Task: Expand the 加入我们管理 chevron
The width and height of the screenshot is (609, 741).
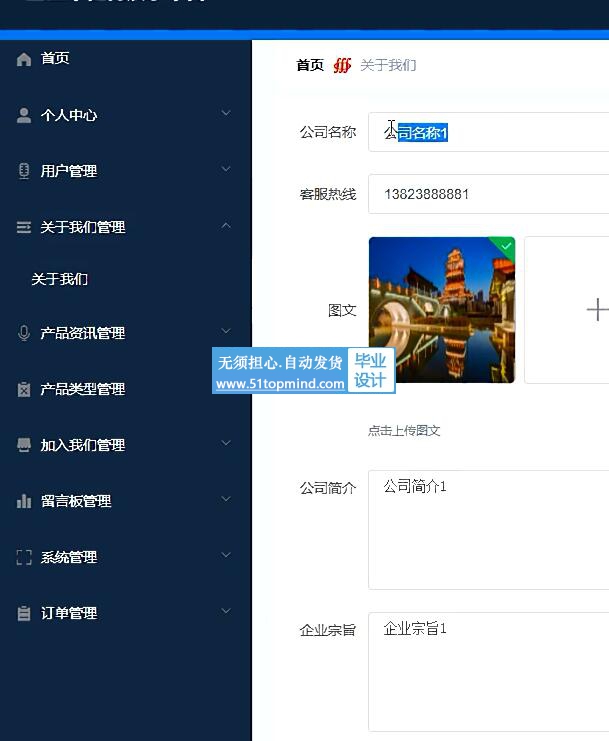Action: click(226, 443)
